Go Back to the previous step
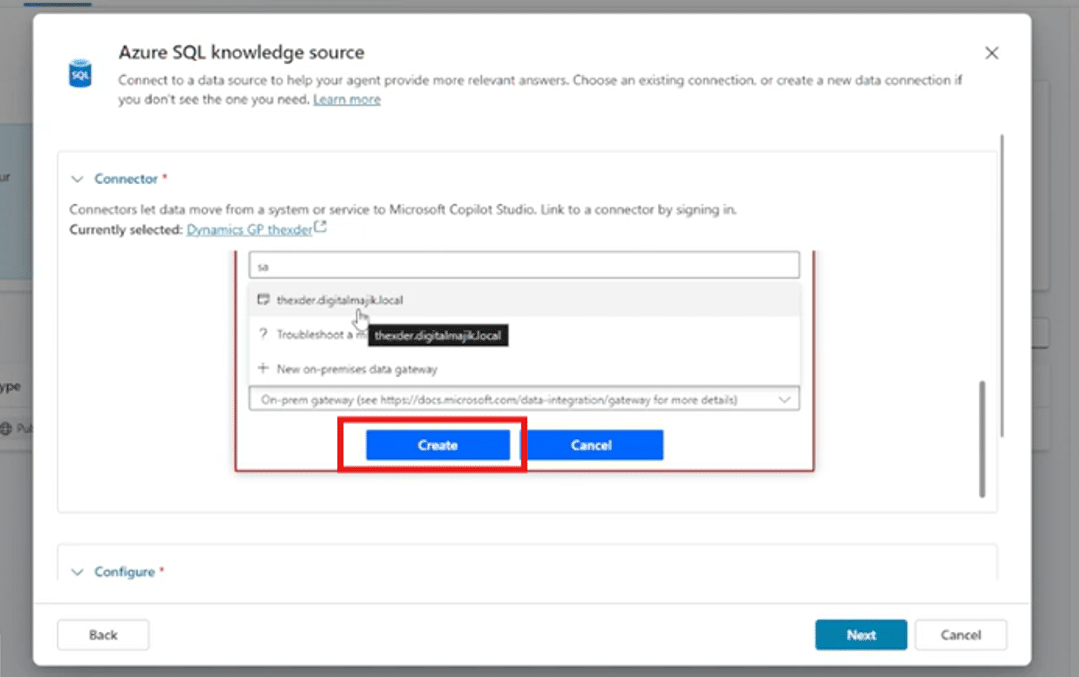1079x677 pixels. click(103, 634)
